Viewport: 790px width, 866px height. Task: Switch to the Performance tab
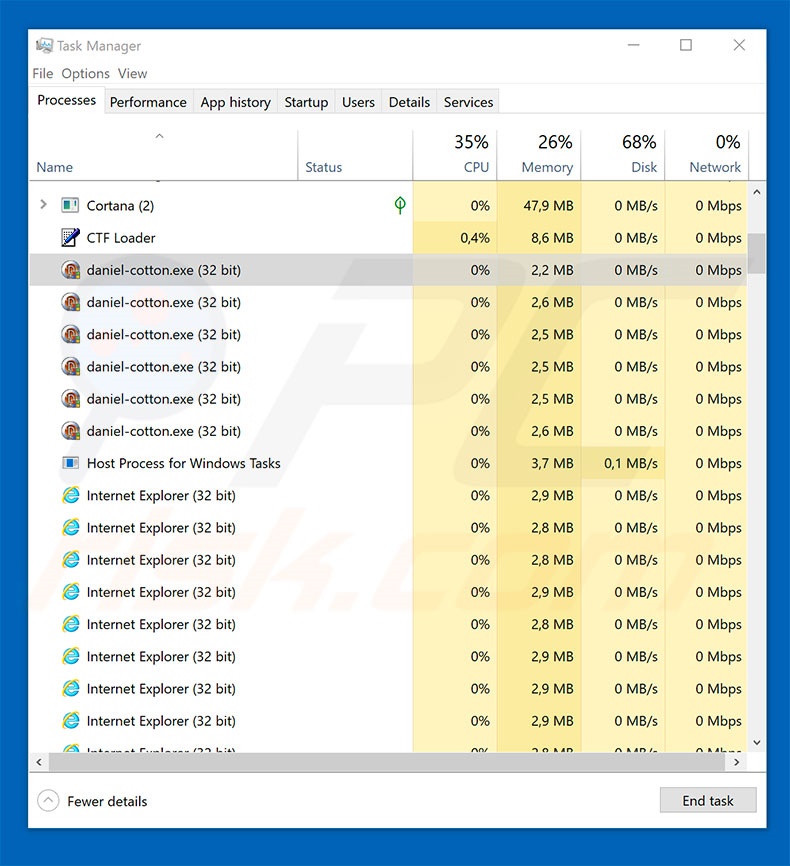(148, 102)
